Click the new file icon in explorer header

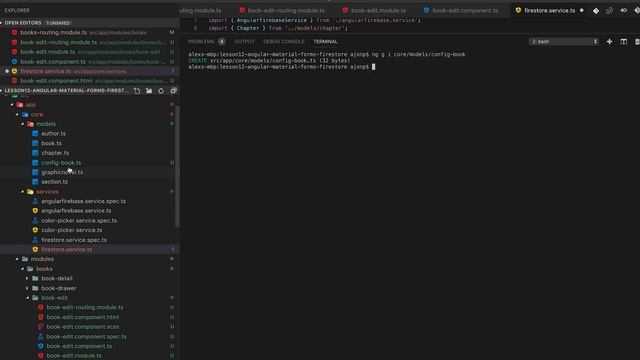tap(137, 91)
